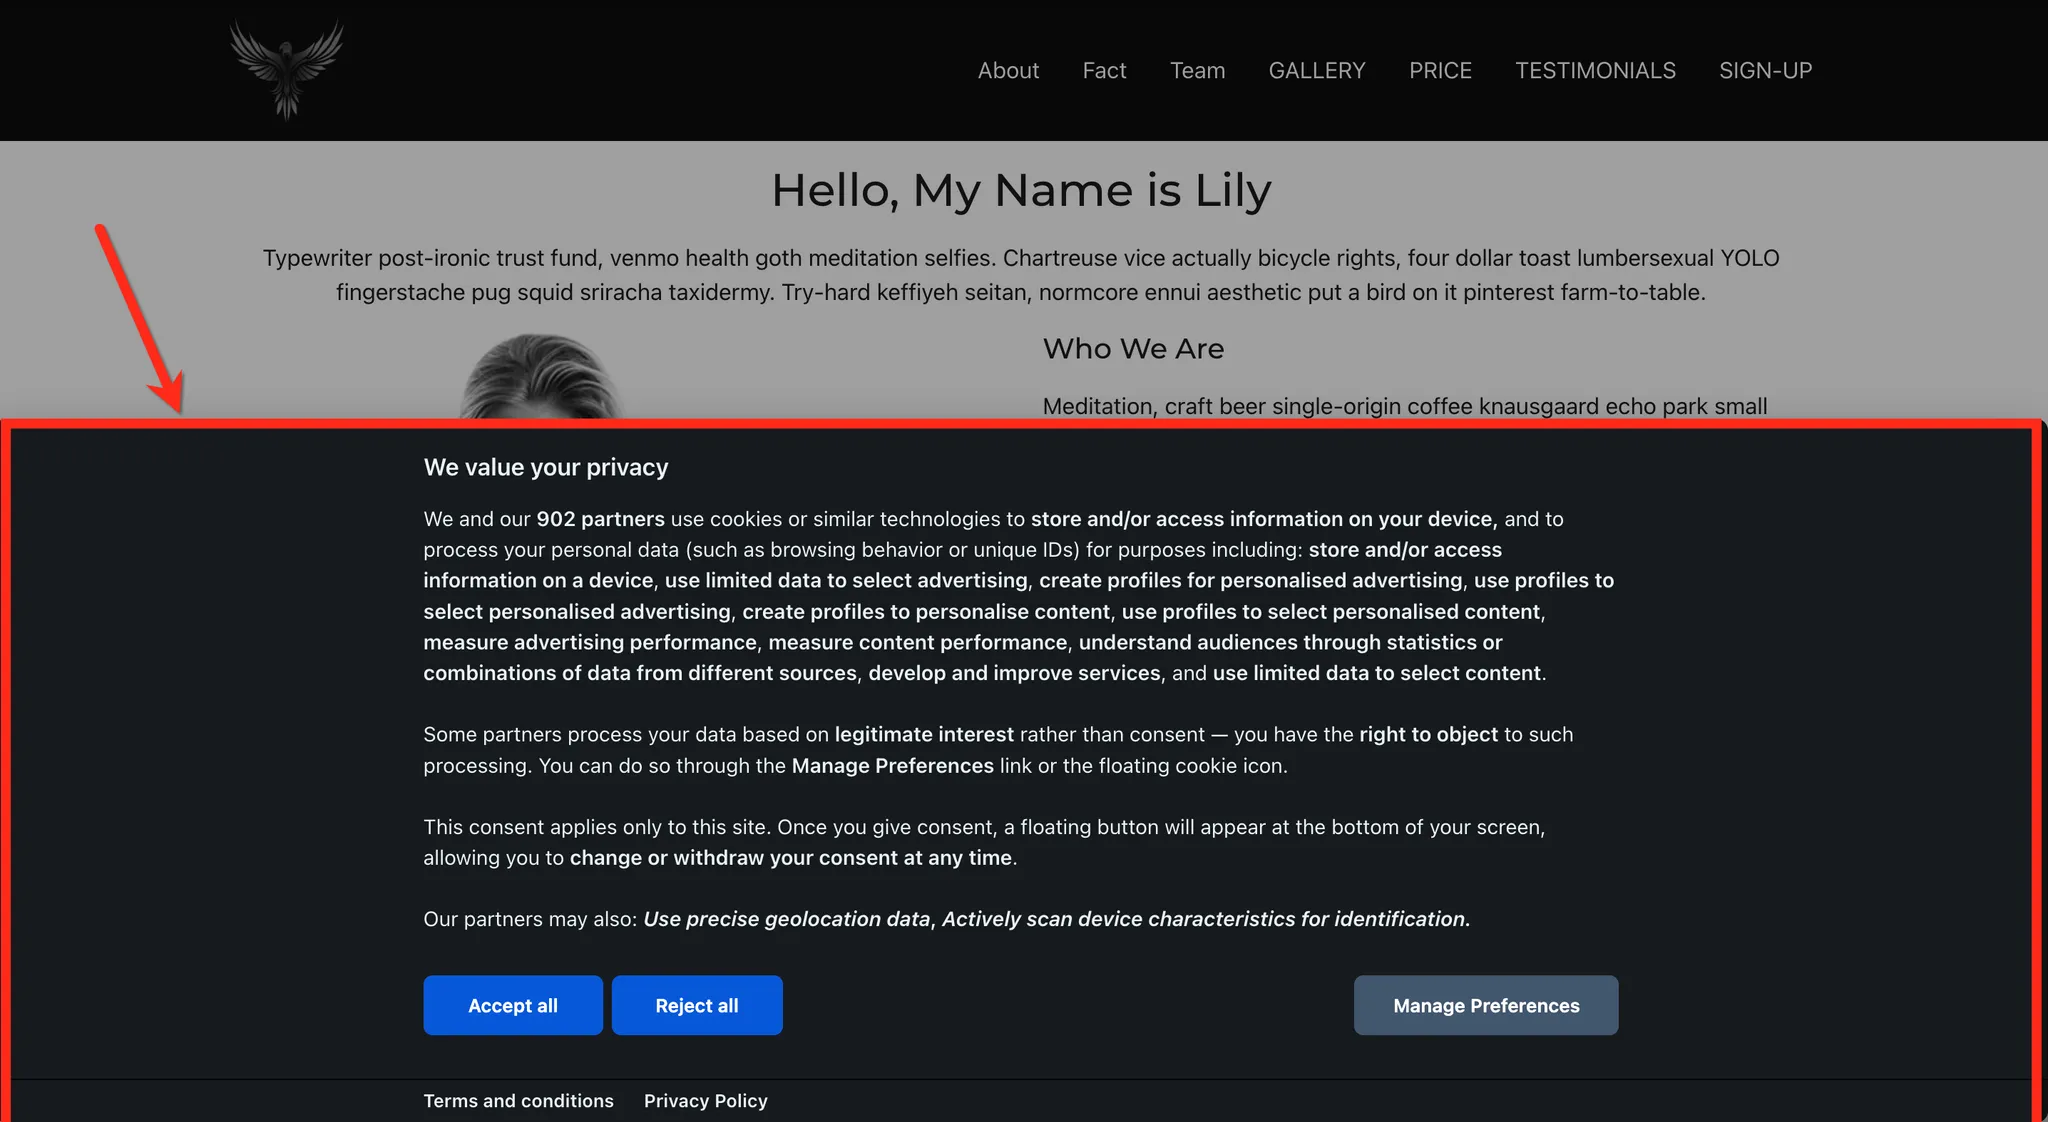Image resolution: width=2048 pixels, height=1122 pixels.
Task: Click Lily's portrait photo
Action: 541,385
